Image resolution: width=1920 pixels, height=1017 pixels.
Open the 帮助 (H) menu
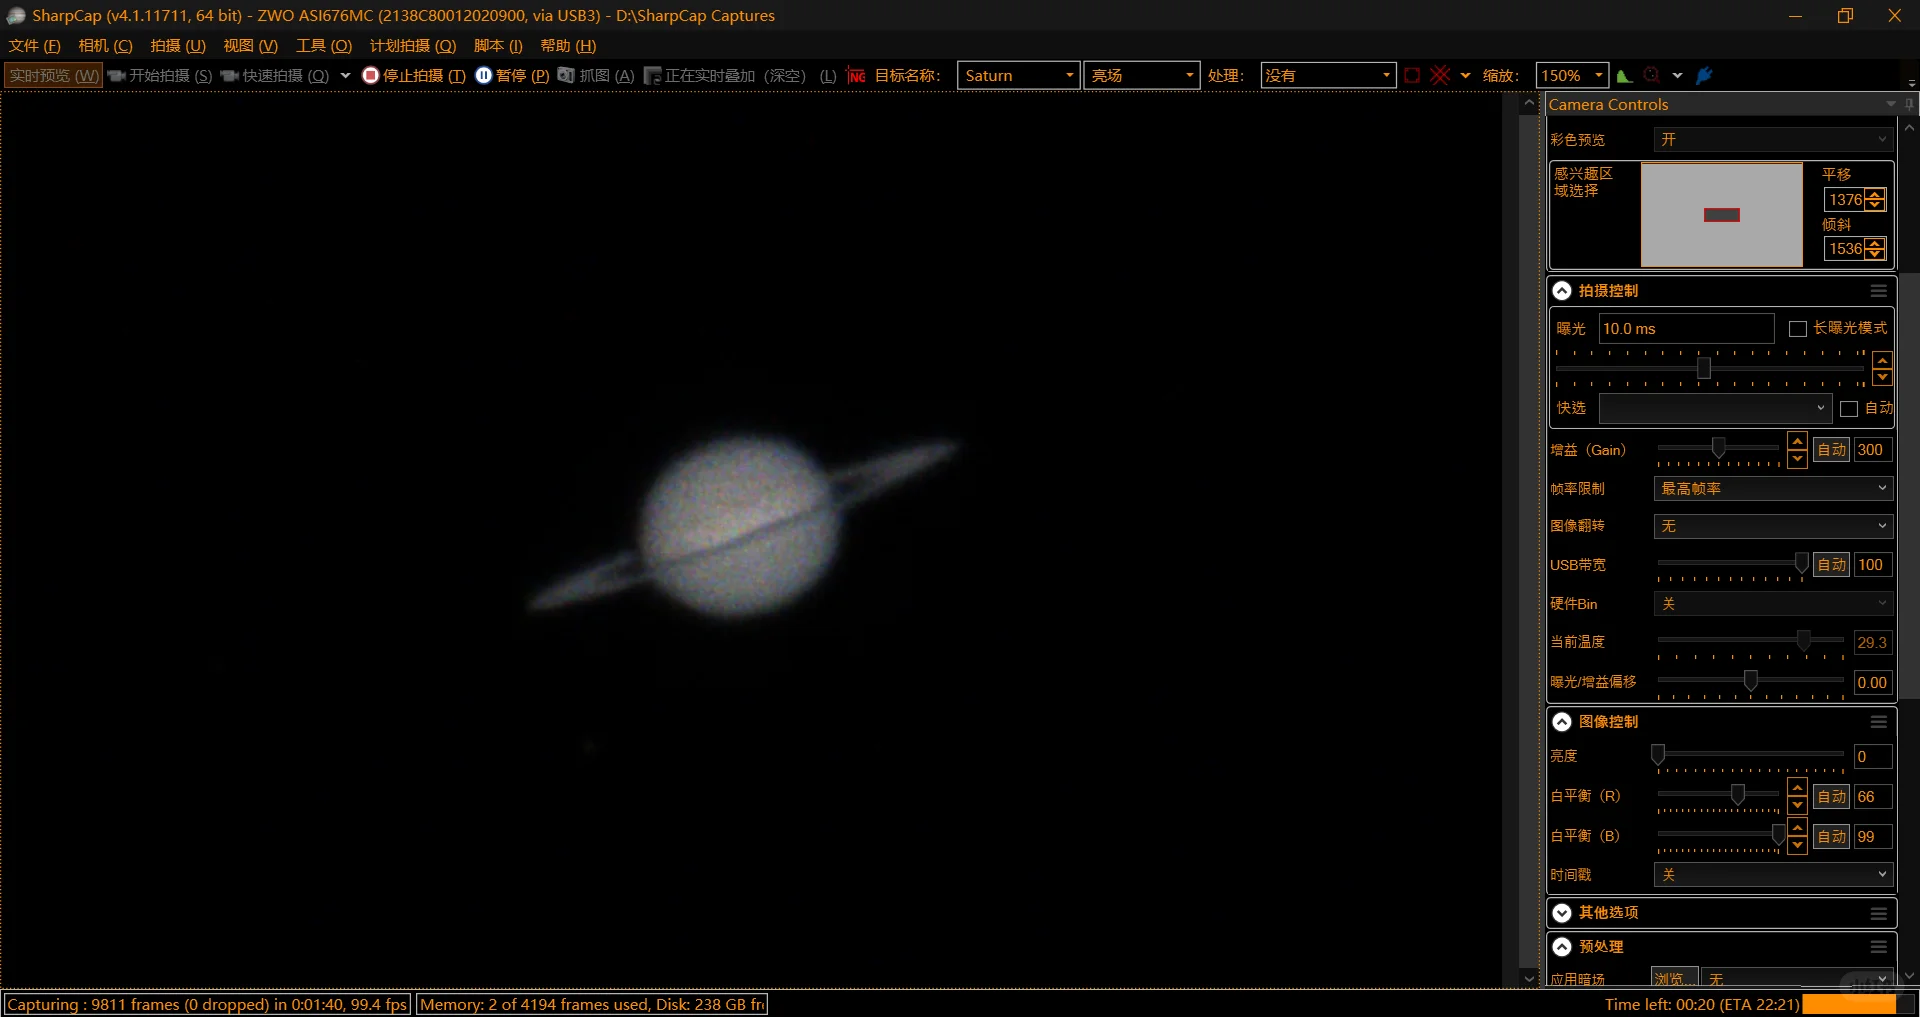pyautogui.click(x=568, y=46)
